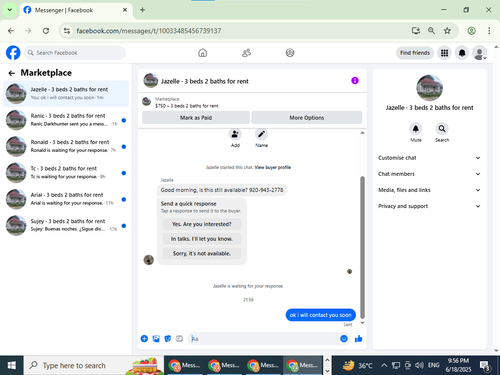Click 'ok i will contact you soon' message
This screenshot has width=500, height=375.
click(320, 315)
